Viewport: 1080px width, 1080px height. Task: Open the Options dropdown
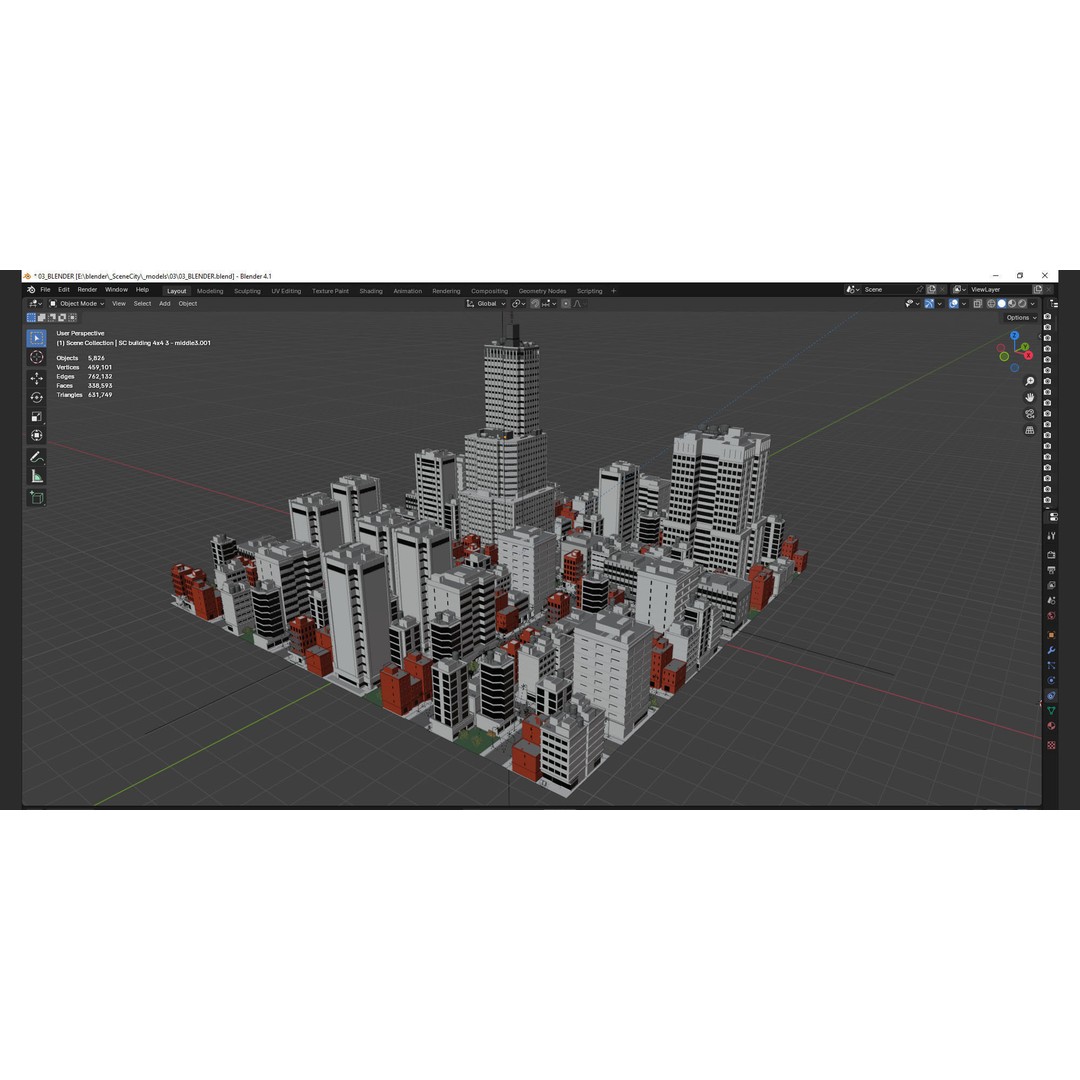1021,318
